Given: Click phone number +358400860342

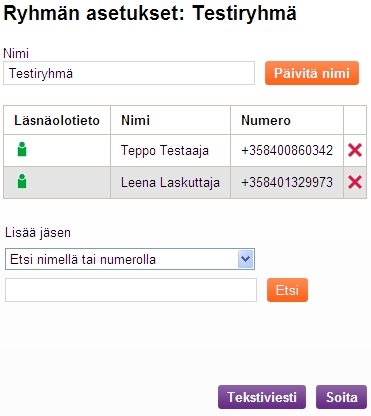Looking at the screenshot, I should 287,150.
